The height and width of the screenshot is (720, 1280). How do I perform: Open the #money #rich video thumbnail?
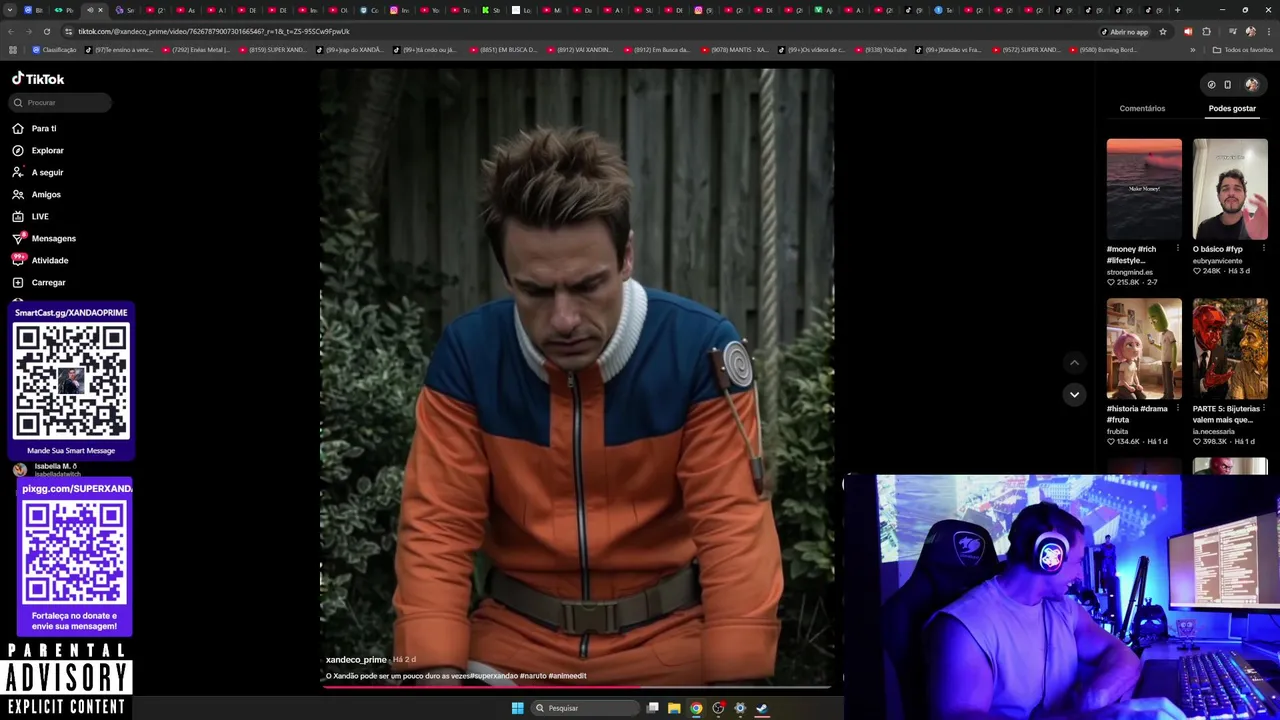[x=1144, y=189]
